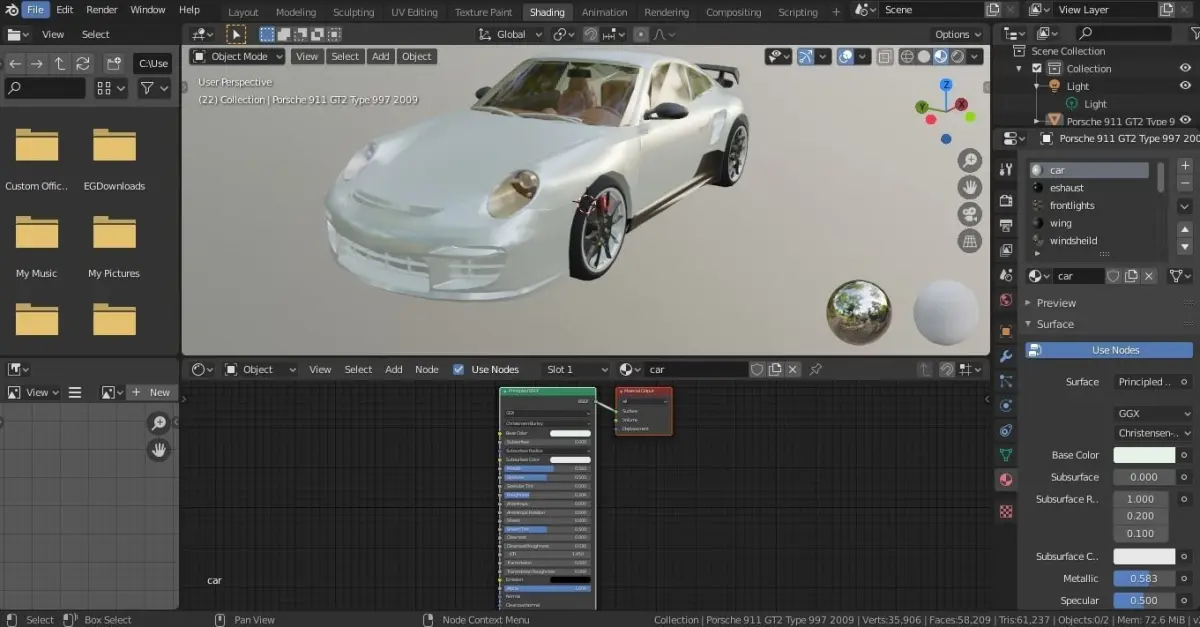Switch perspective/orthographic grid gizmo in viewport
The width and height of the screenshot is (1200, 627).
pos(969,241)
